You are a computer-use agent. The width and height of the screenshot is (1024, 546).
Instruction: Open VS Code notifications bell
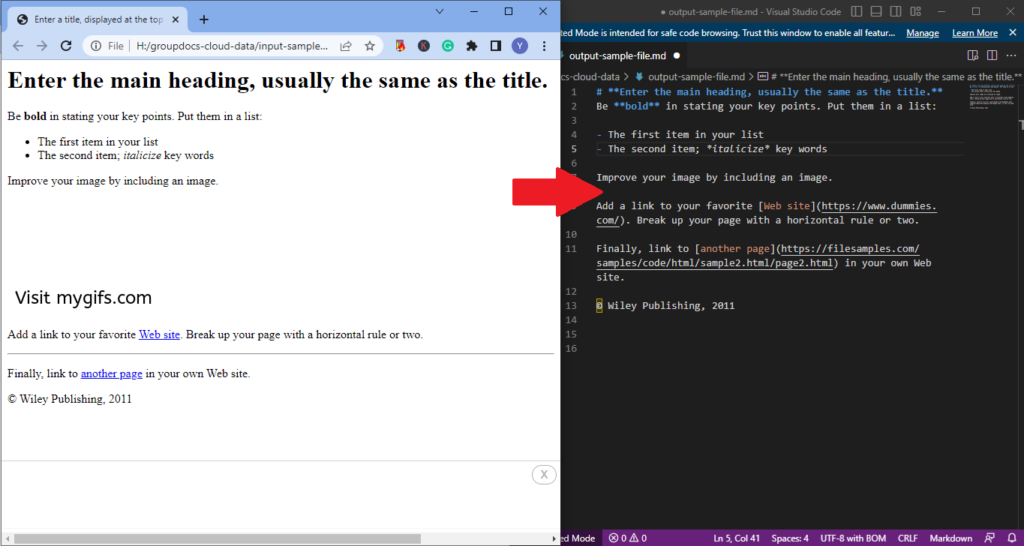[1012, 538]
